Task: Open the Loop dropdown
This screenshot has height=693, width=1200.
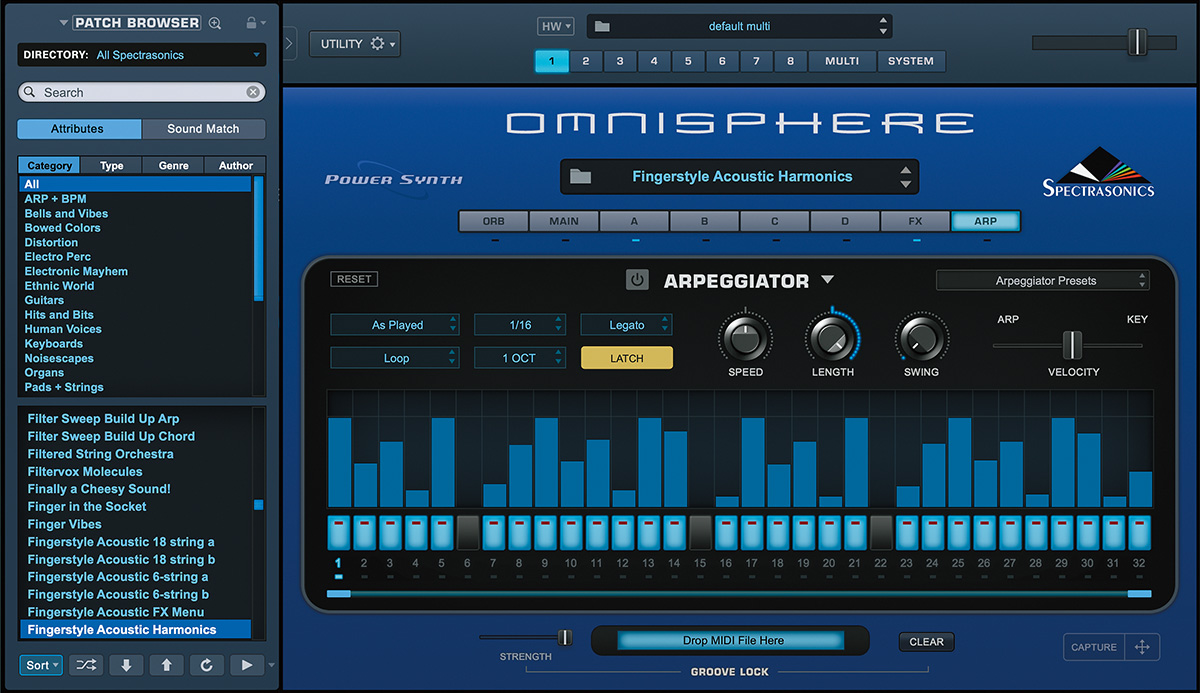Action: pos(395,358)
